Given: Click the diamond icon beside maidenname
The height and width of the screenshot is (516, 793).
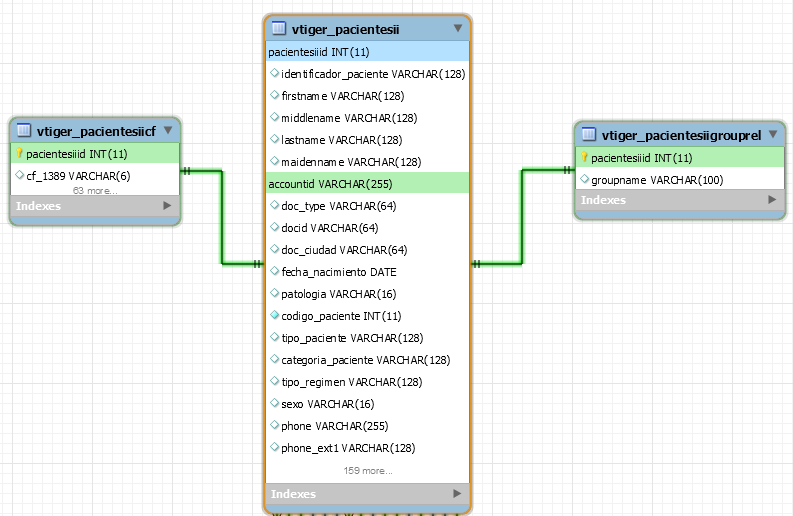Looking at the screenshot, I should coord(275,161).
